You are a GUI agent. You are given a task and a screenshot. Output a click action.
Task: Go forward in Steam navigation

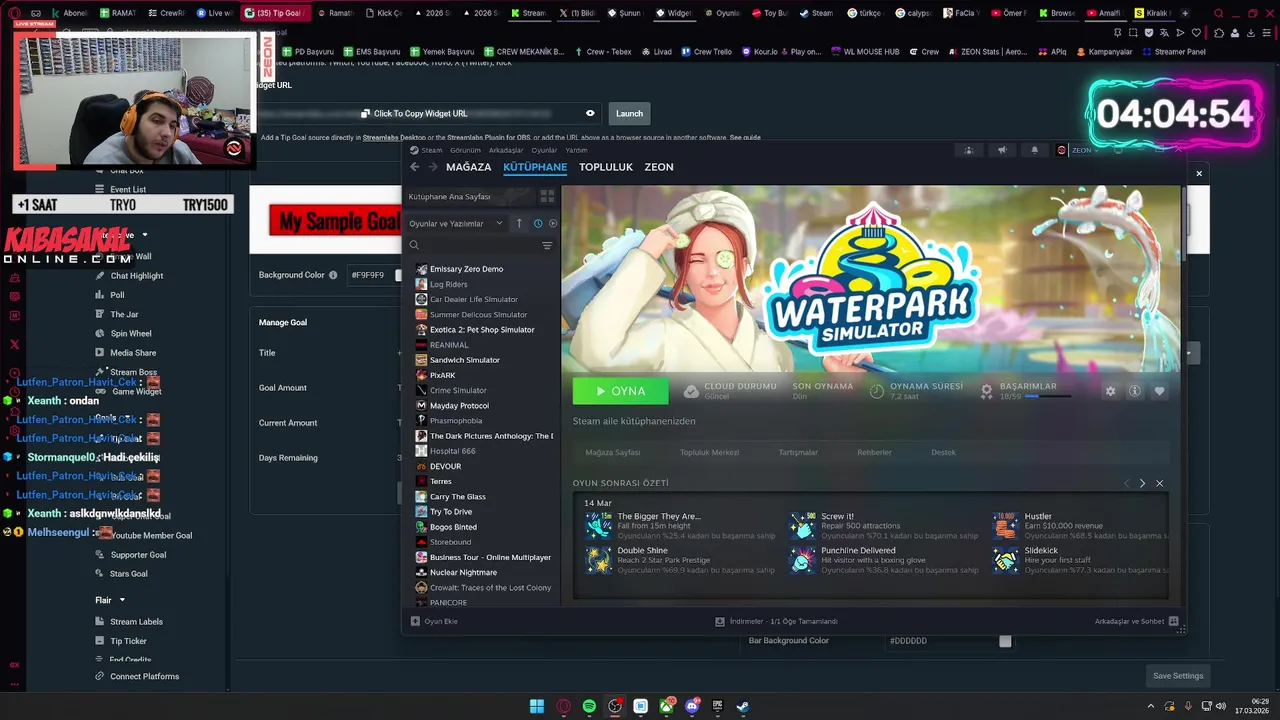(x=433, y=167)
